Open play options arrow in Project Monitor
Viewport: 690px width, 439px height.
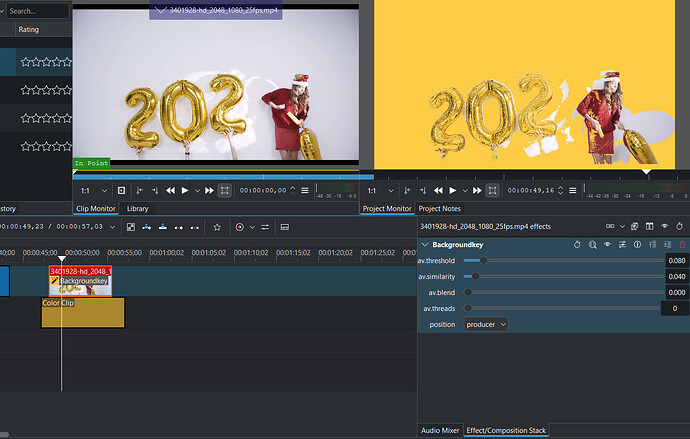click(465, 191)
